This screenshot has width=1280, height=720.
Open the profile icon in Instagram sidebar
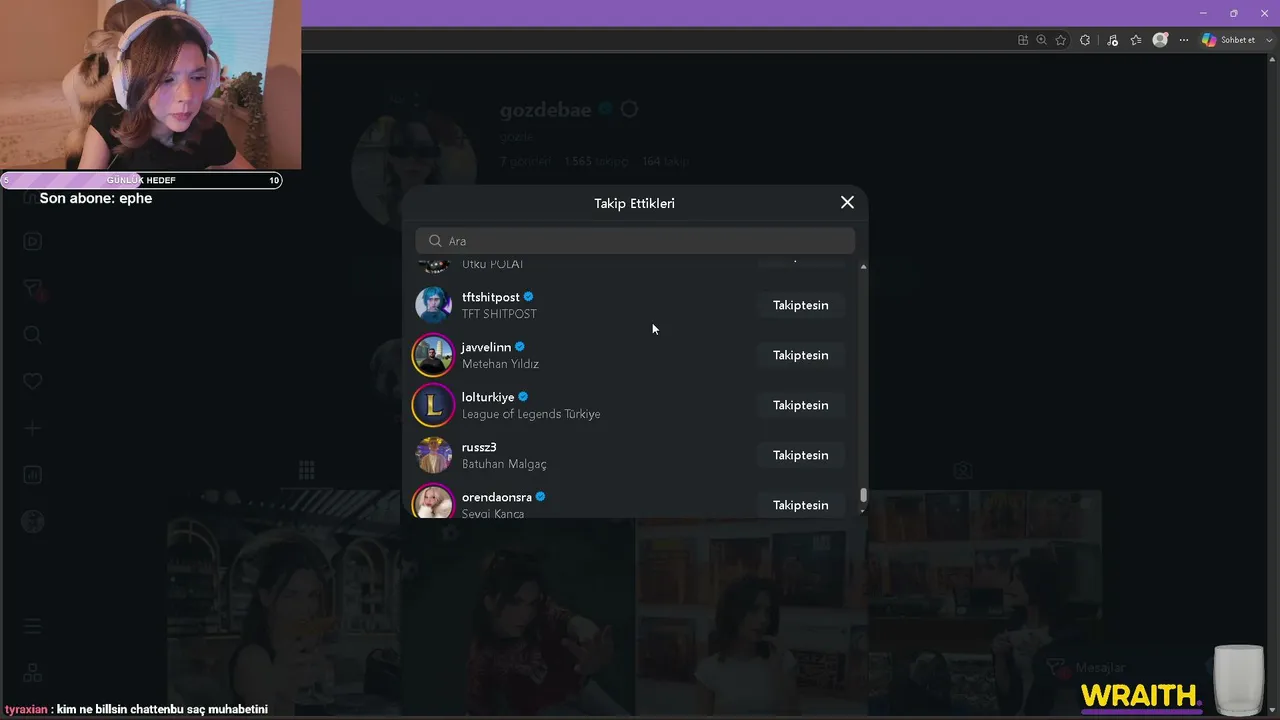[x=33, y=522]
